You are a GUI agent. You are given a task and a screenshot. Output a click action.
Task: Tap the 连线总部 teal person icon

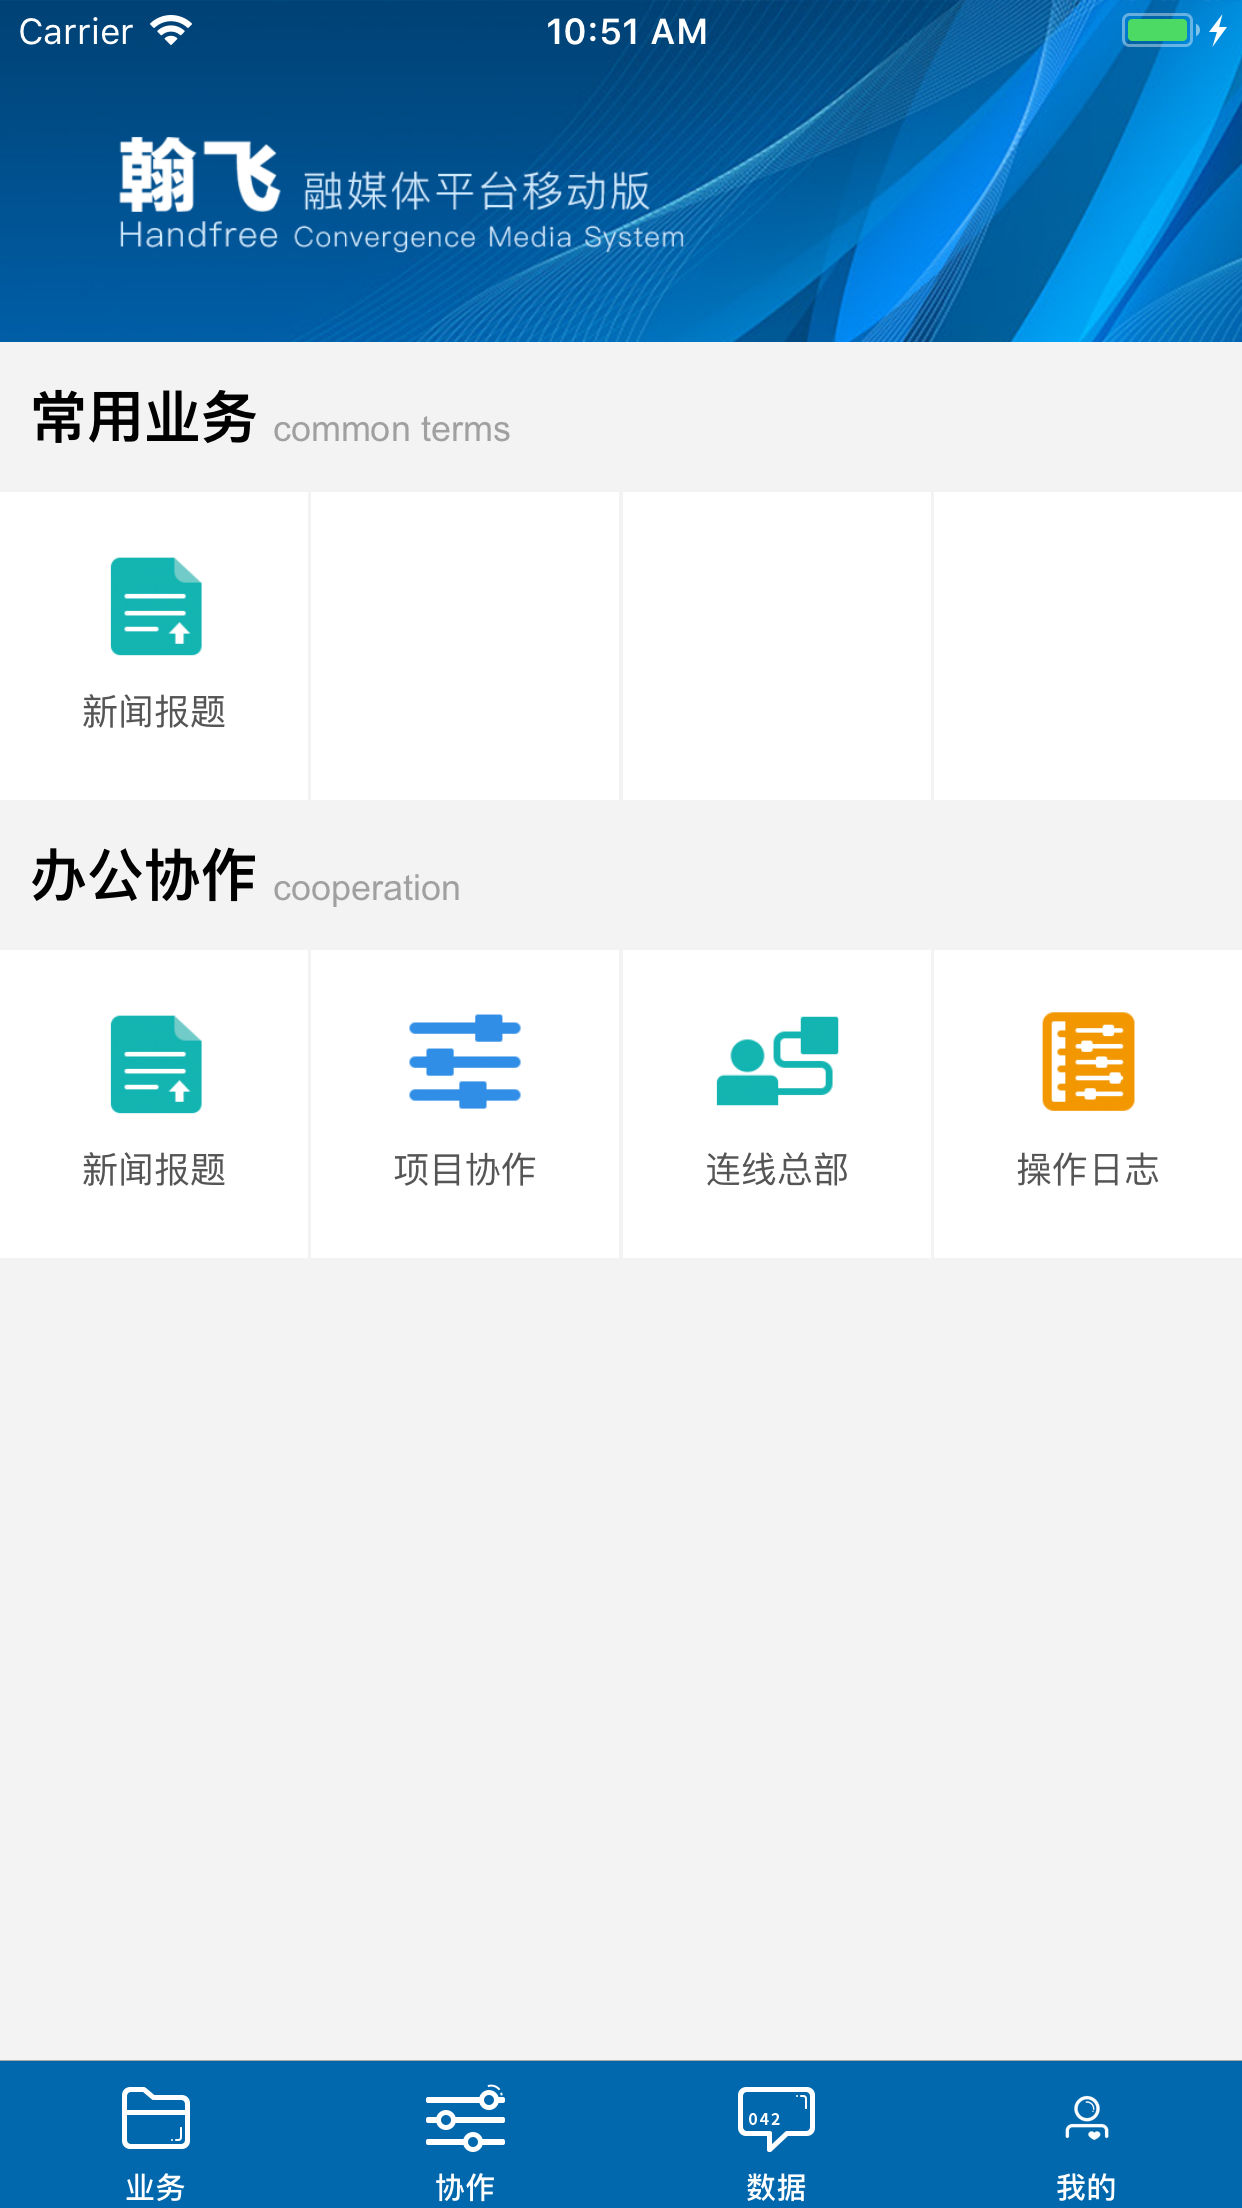point(777,1062)
